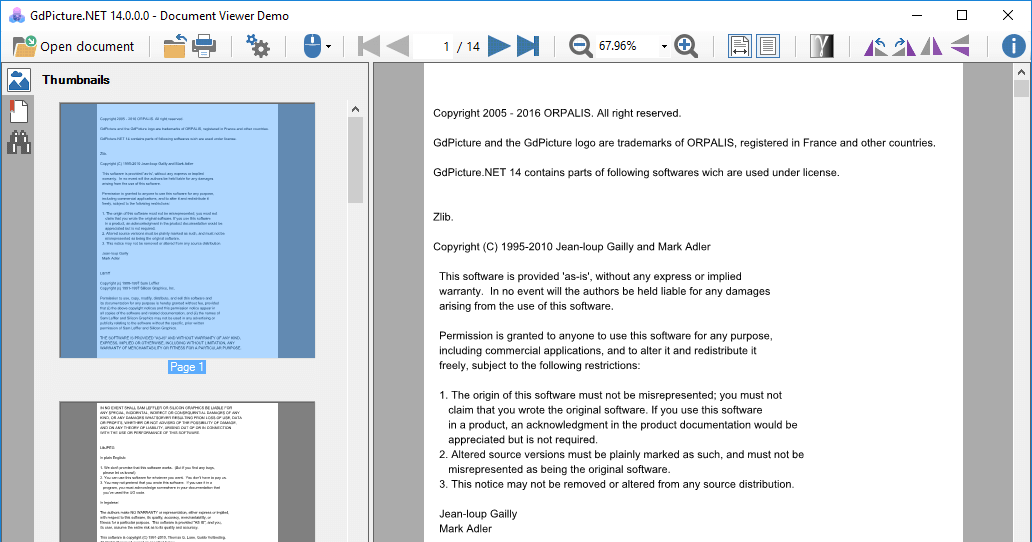Click the 'Jean-loup Gailly' signature line

478,514
